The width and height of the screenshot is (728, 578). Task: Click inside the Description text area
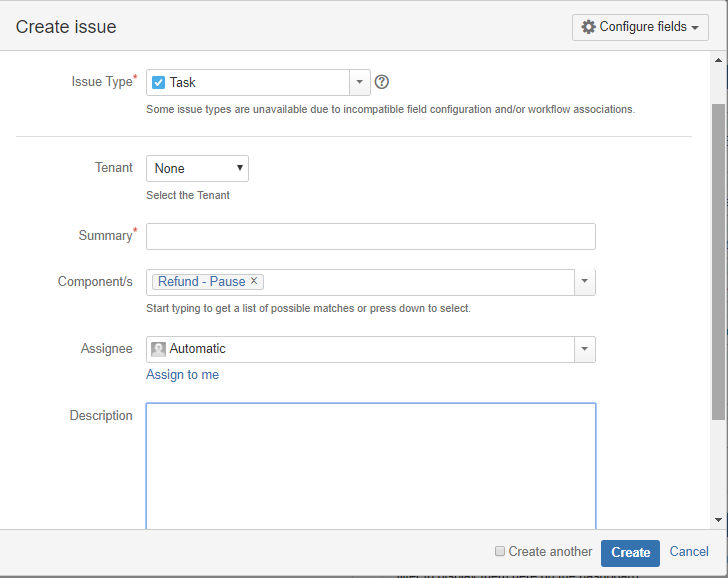(x=370, y=465)
